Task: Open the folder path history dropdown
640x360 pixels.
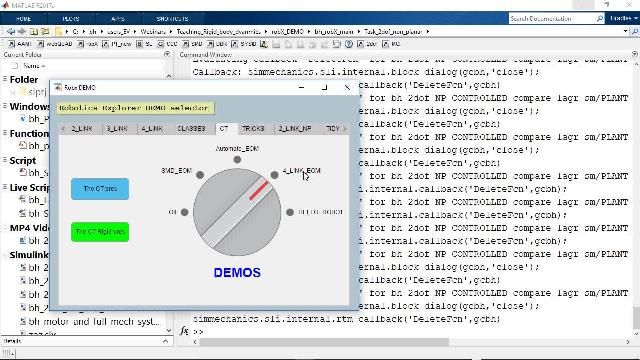Action: point(625,31)
